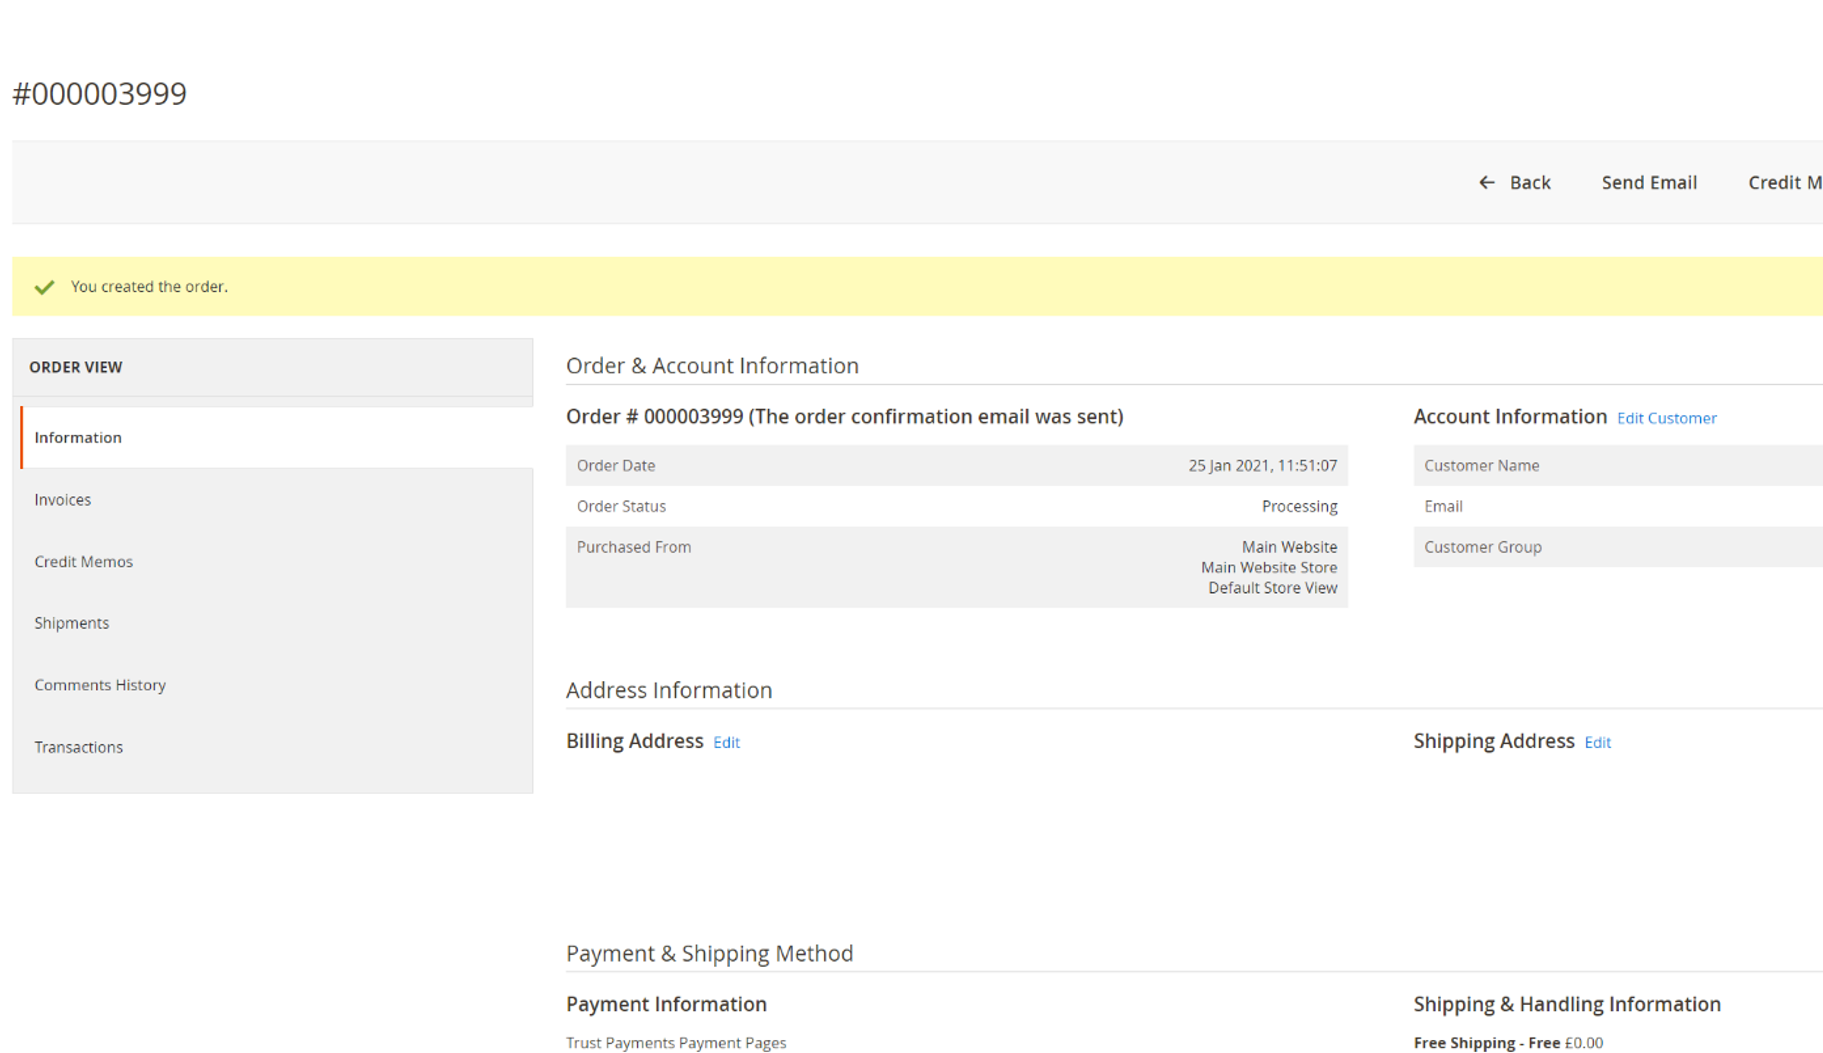Click the Trust Payments Payment Pages text
Image resolution: width=1823 pixels, height=1053 pixels.
(x=676, y=1042)
